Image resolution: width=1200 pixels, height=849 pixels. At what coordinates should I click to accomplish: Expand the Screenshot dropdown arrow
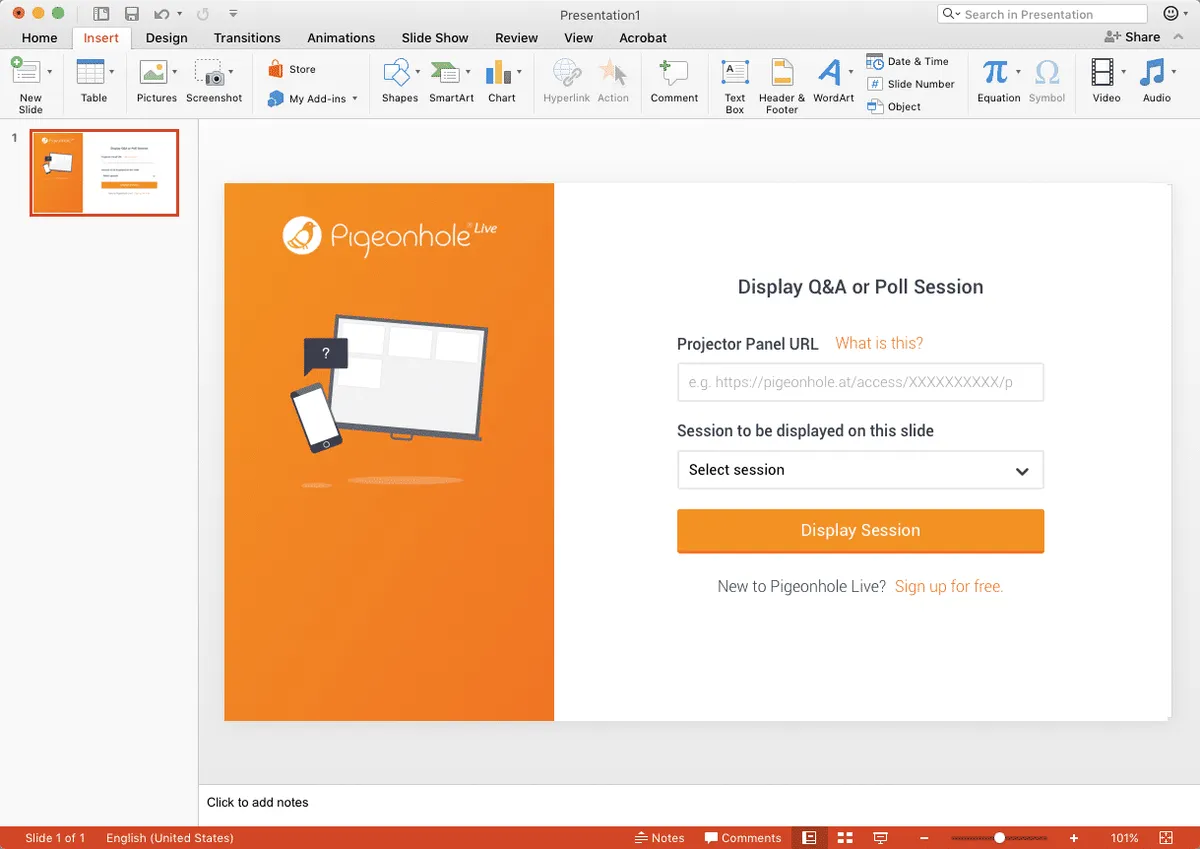[231, 72]
